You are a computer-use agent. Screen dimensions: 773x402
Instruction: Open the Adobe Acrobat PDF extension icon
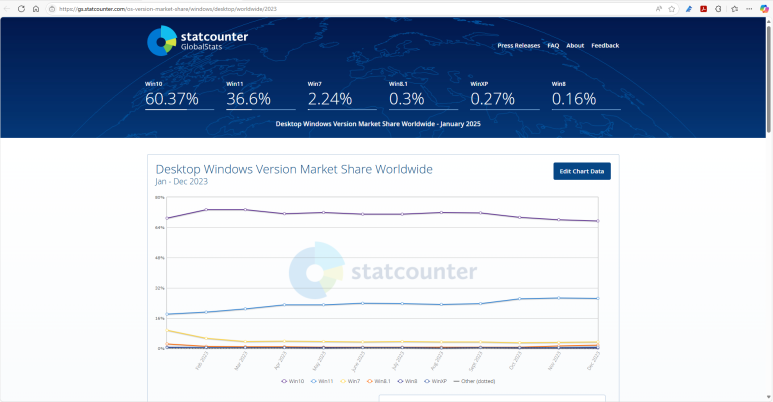pos(704,8)
